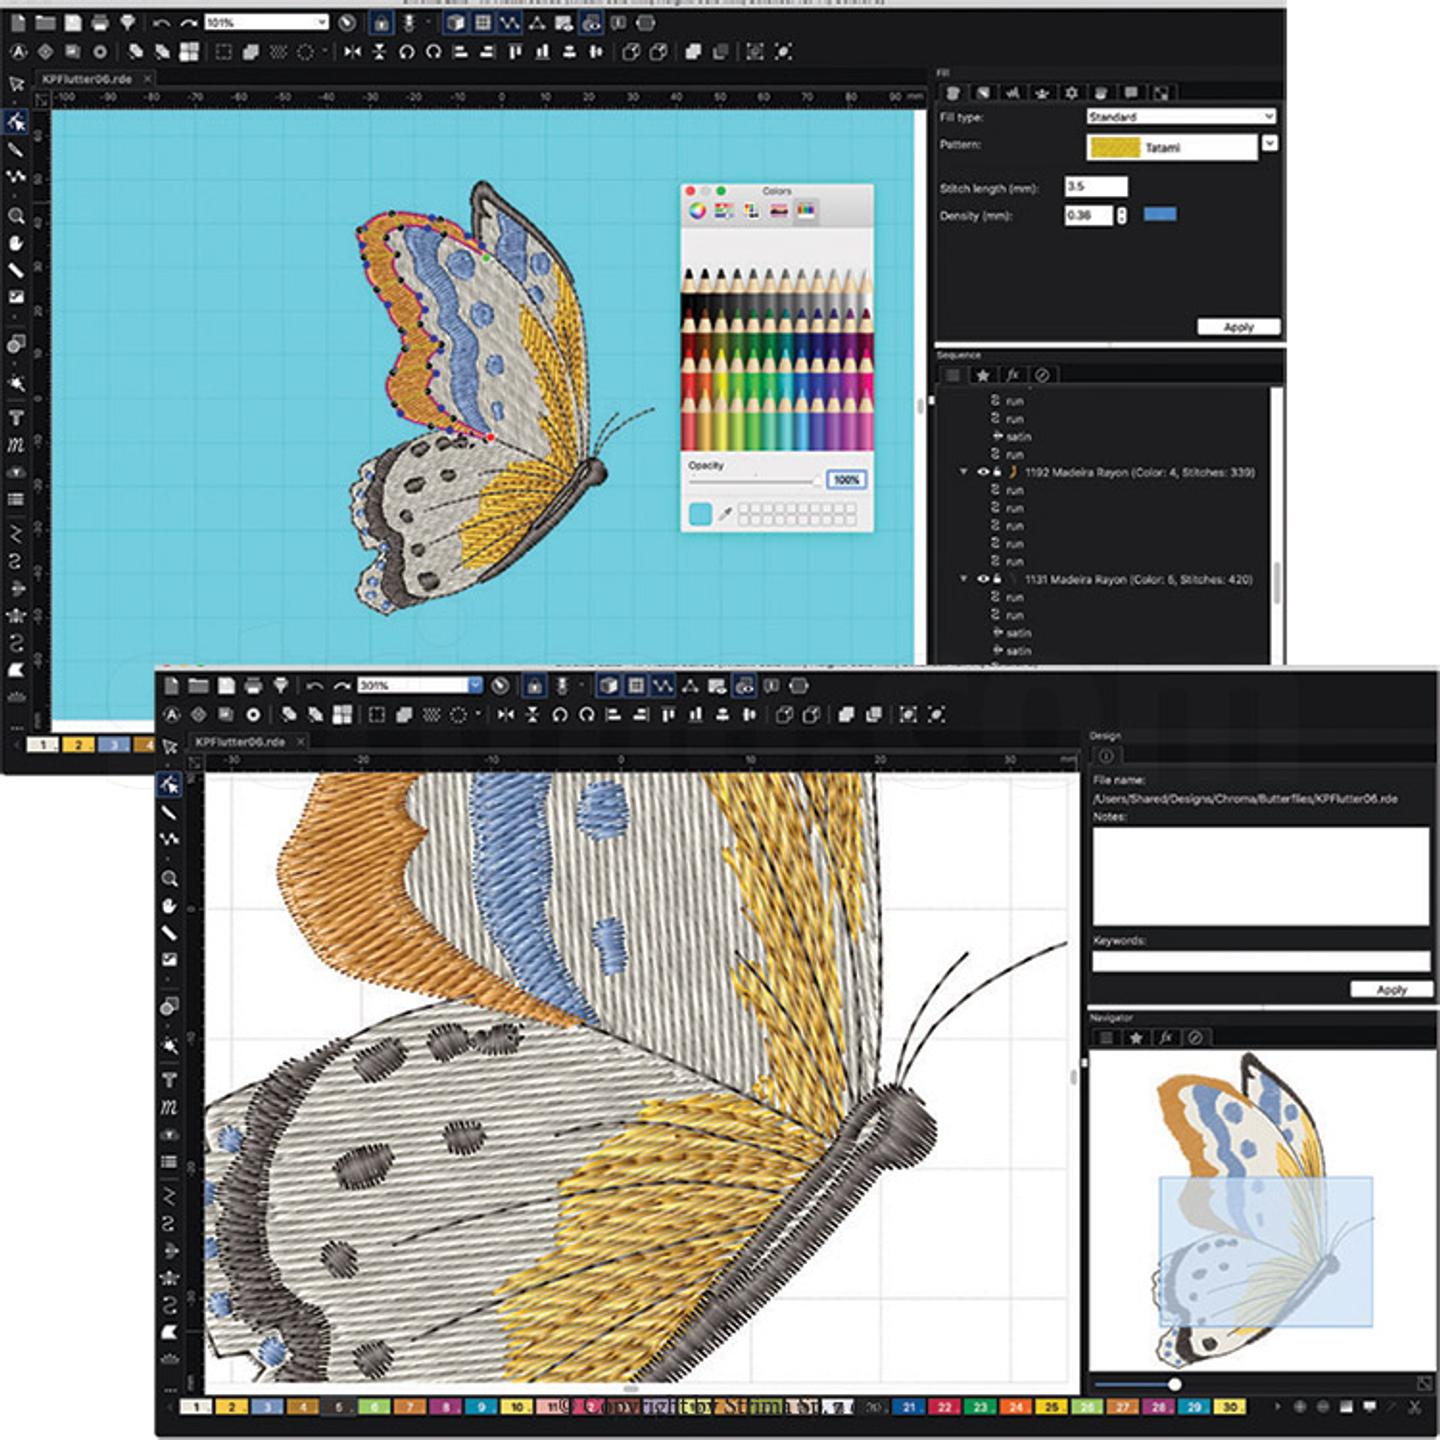Click the eyedropper in the Colors window
The width and height of the screenshot is (1440, 1440).
point(725,514)
